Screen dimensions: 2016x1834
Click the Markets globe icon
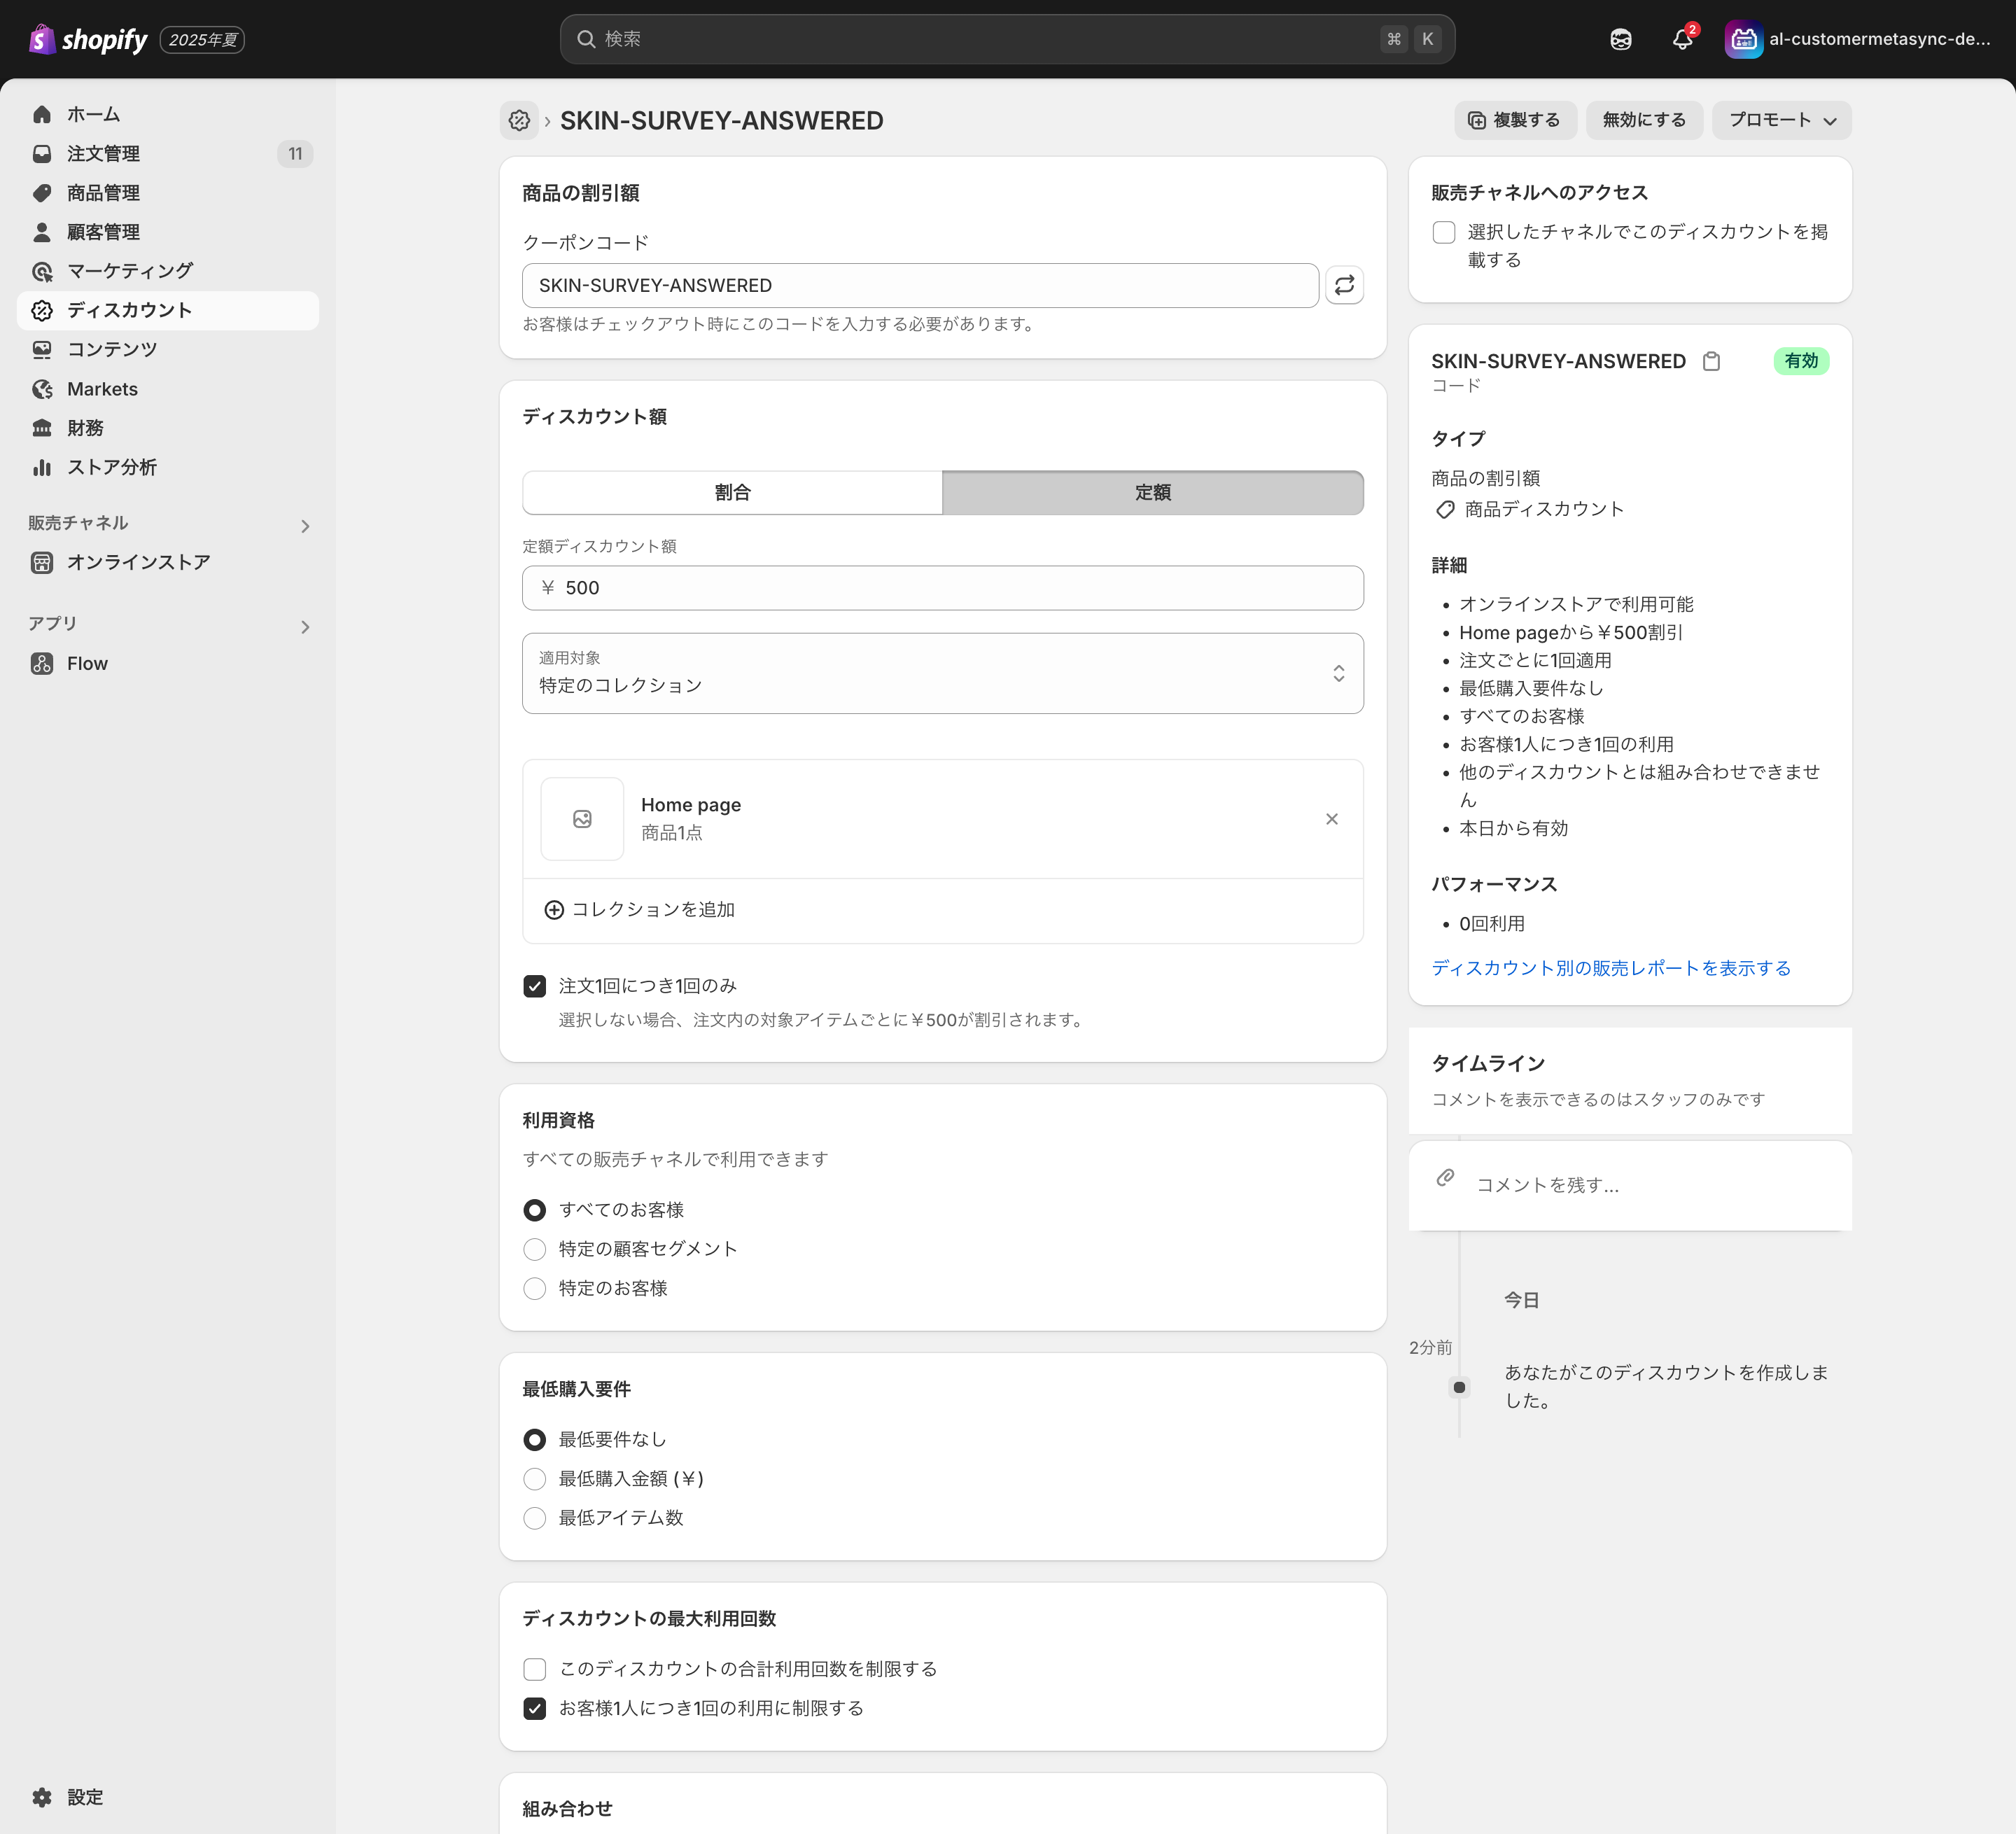[42, 389]
